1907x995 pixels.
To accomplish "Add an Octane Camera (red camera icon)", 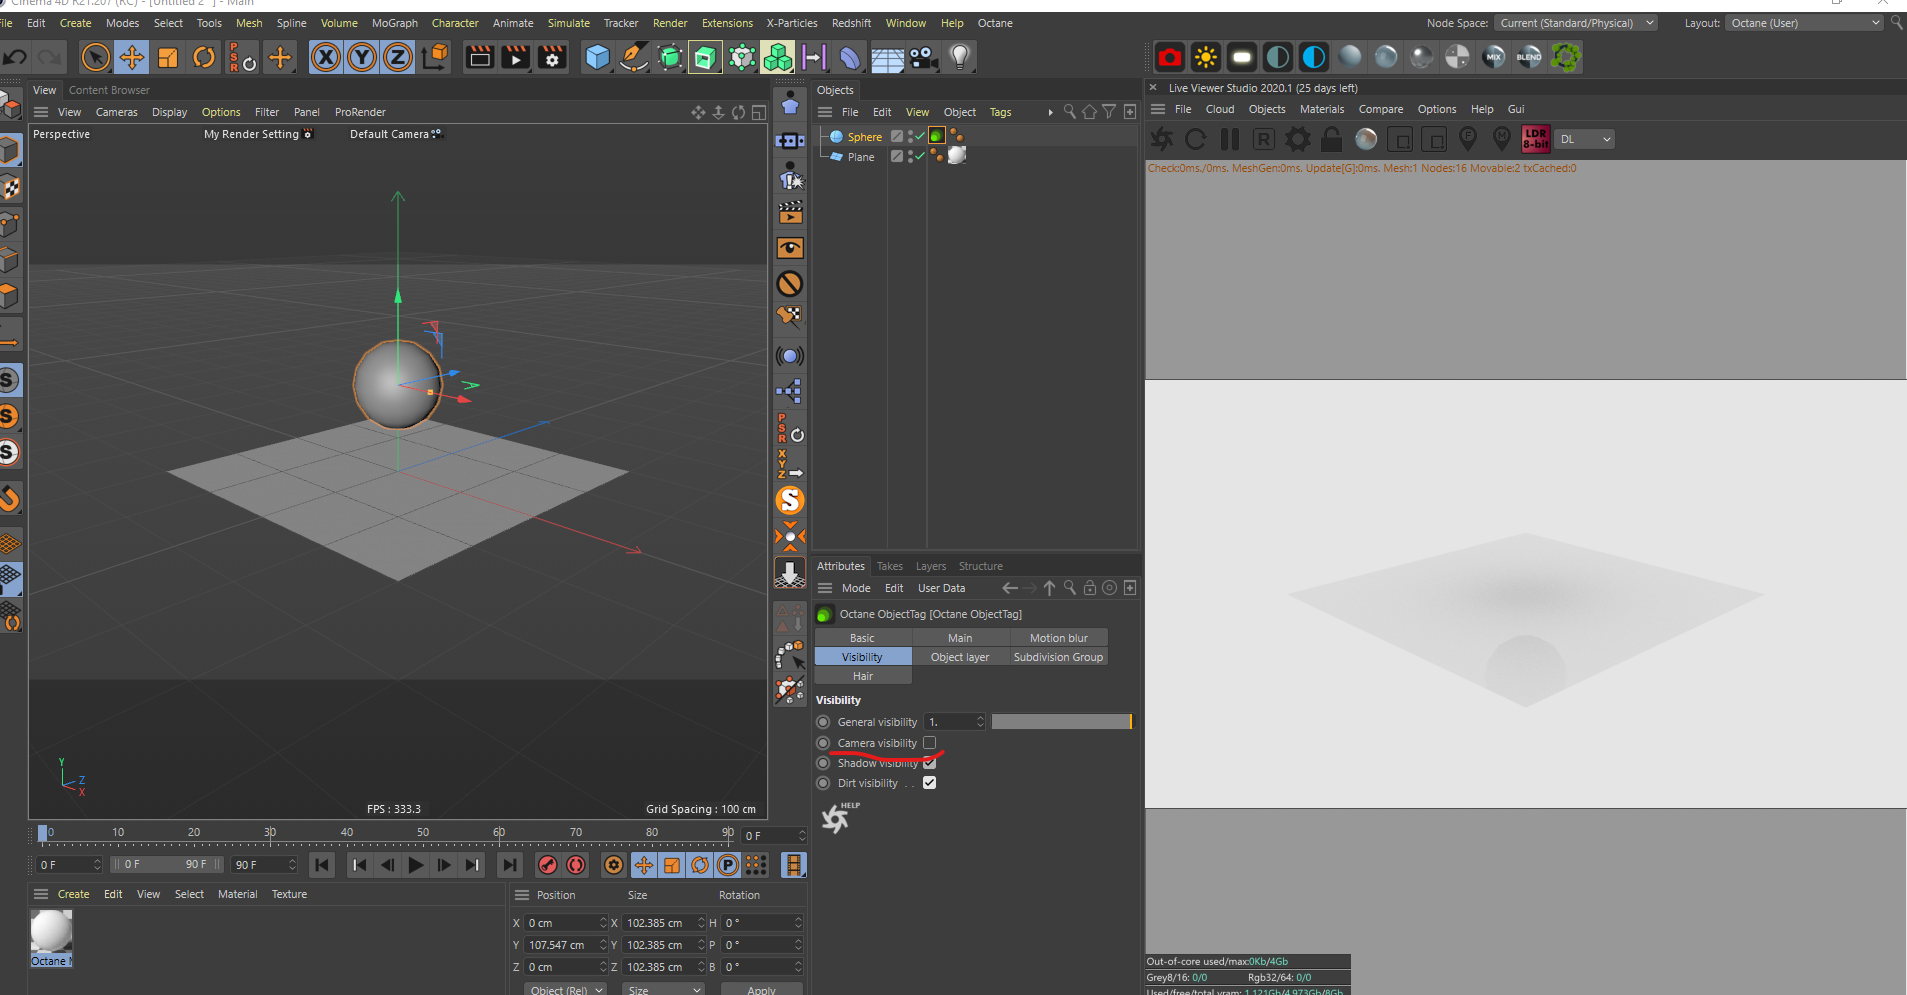I will [1170, 57].
